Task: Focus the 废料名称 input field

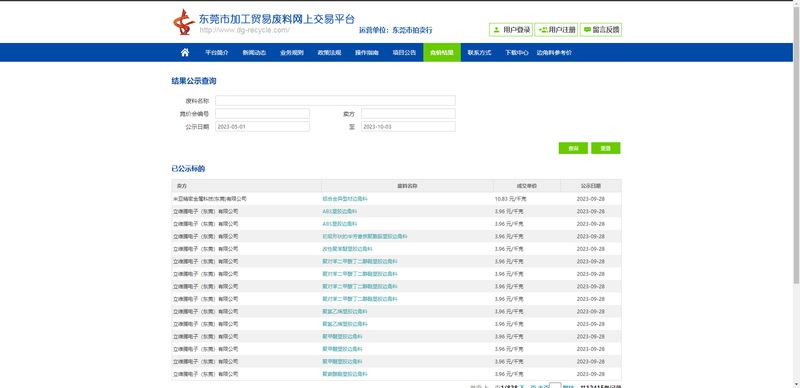Action: (335, 101)
